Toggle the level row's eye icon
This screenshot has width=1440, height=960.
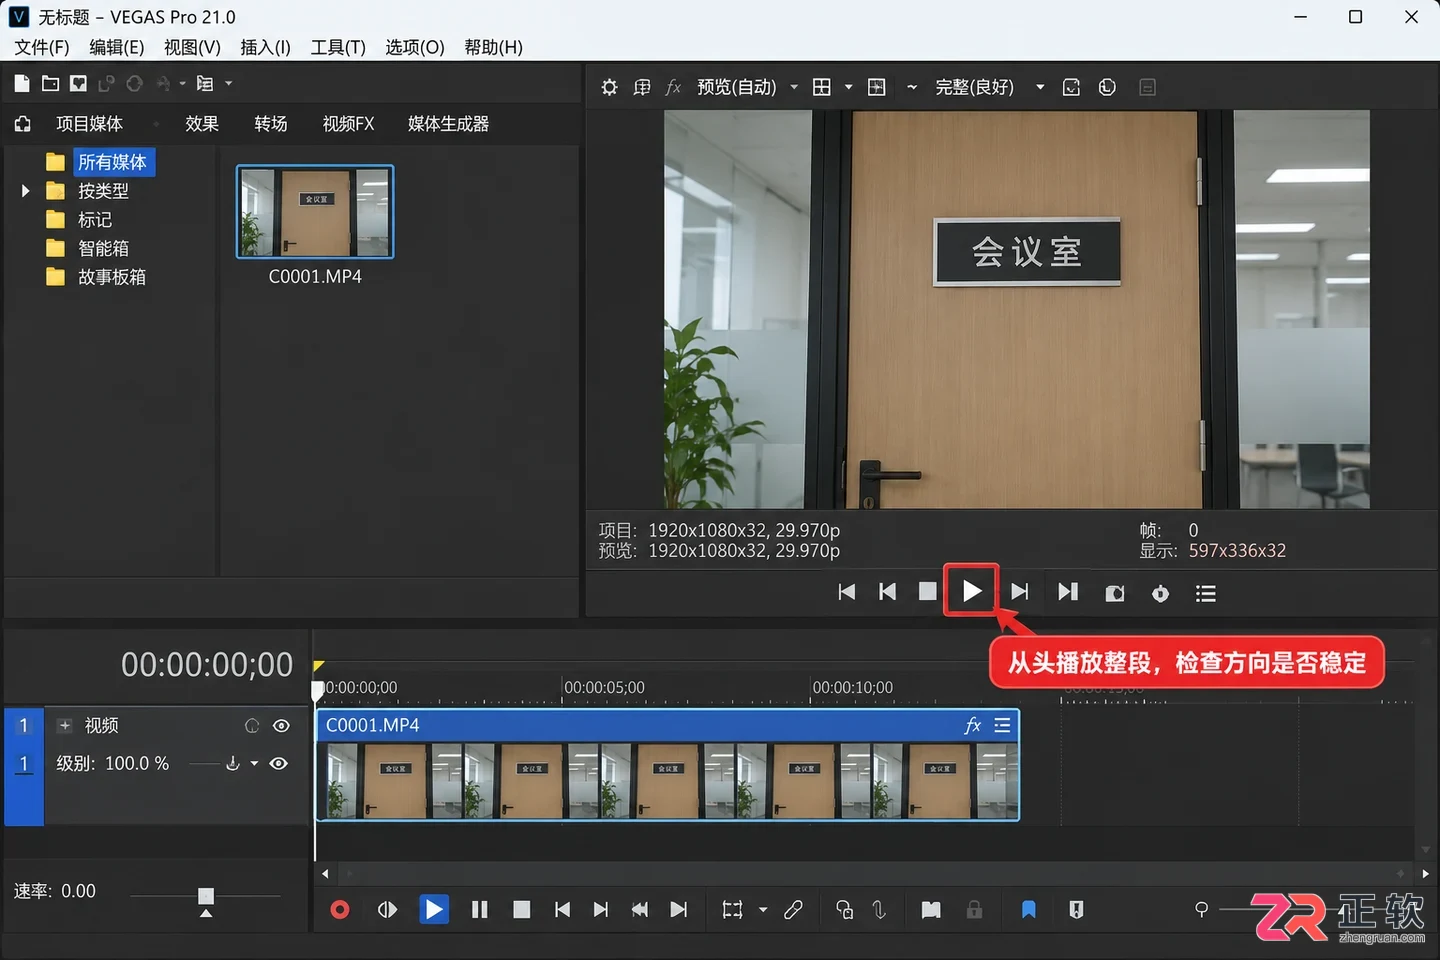pos(279,764)
